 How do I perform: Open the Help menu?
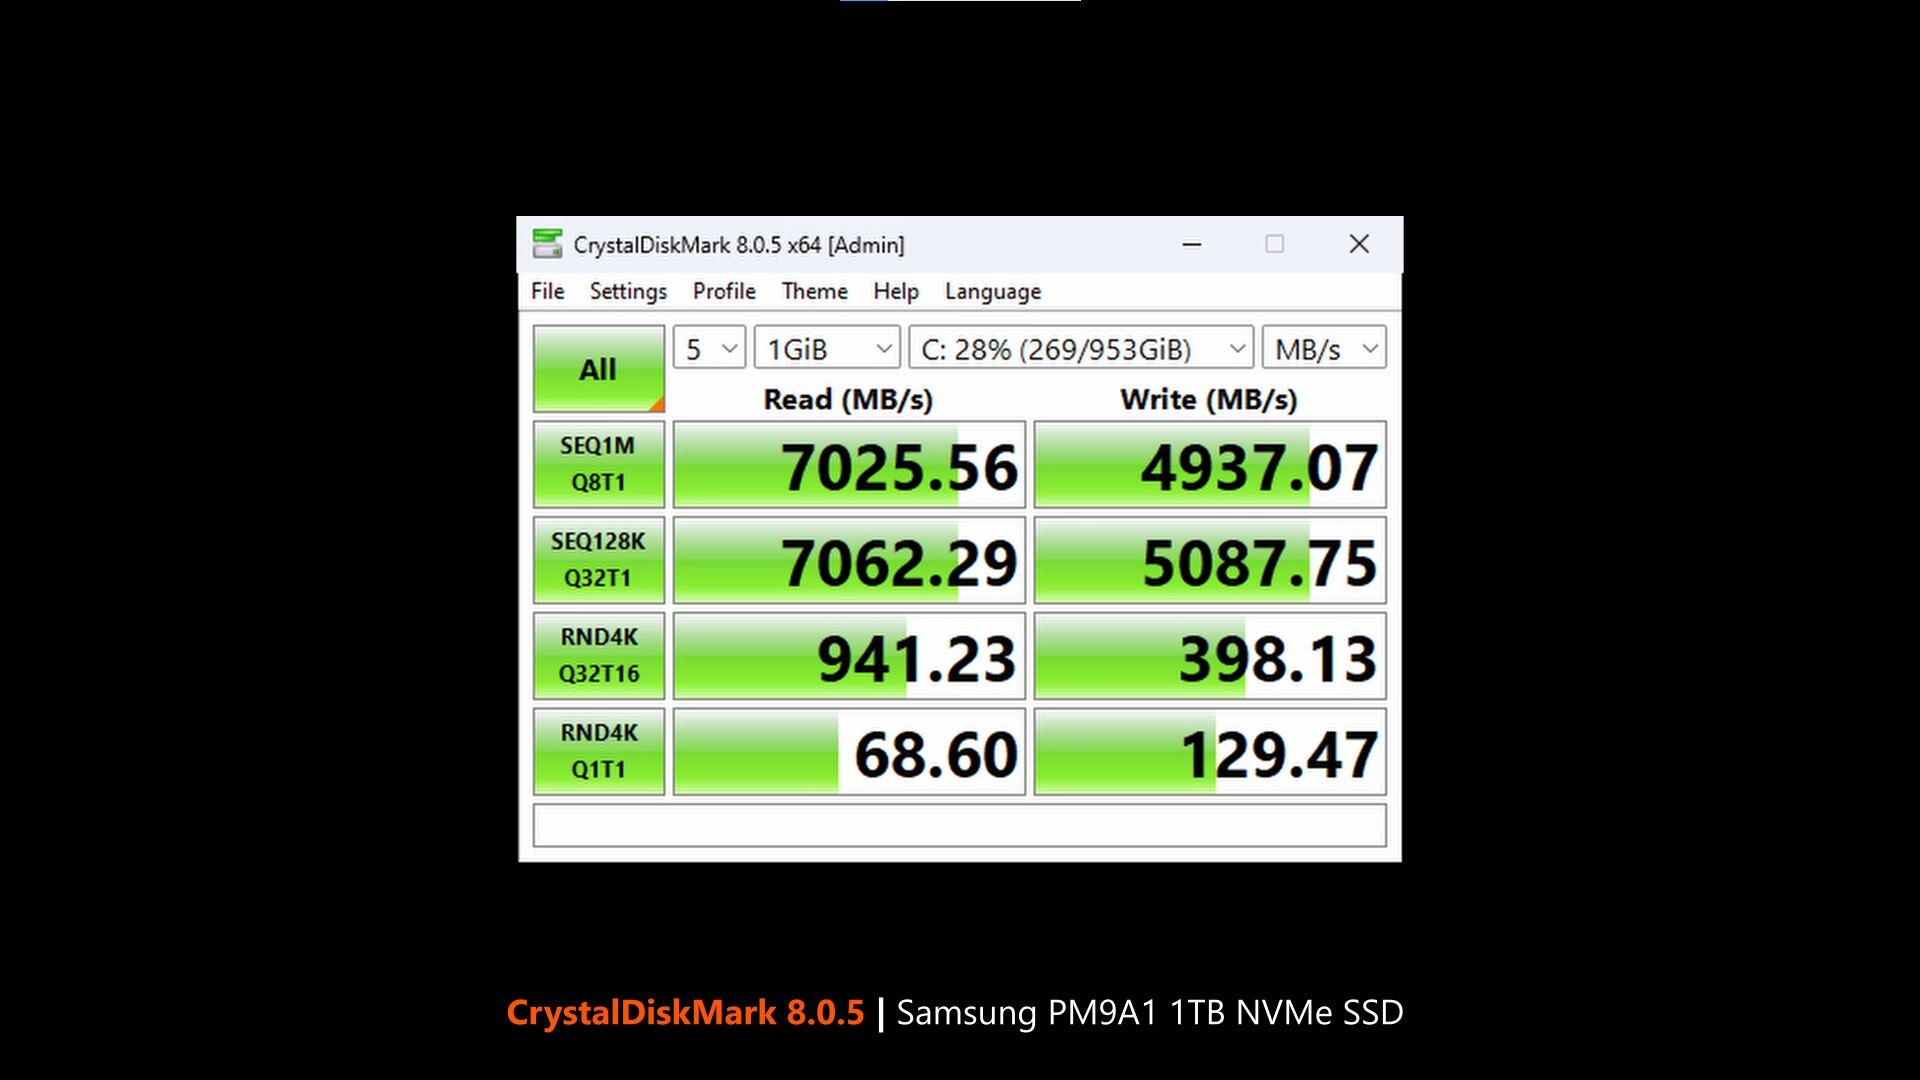tap(895, 291)
